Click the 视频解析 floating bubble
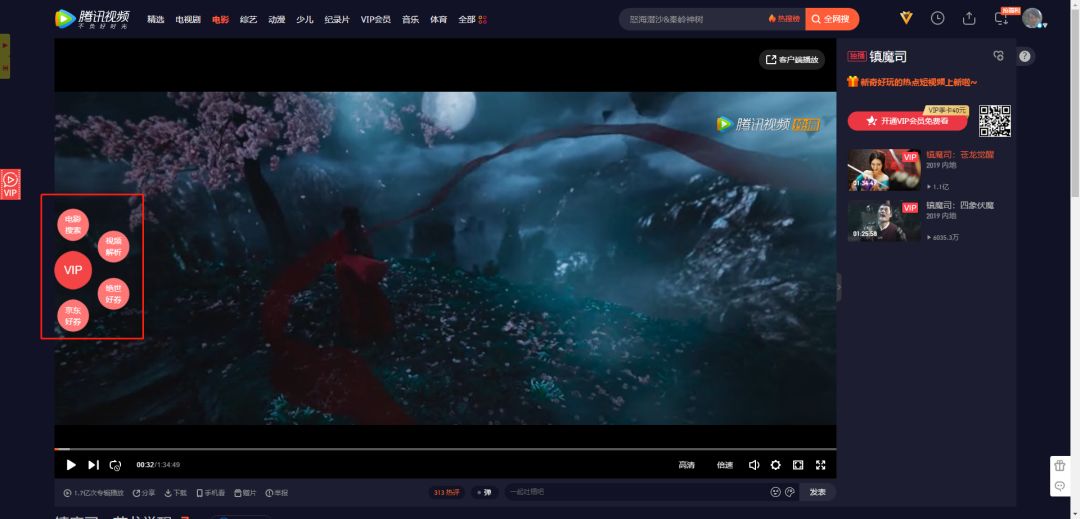 click(113, 246)
